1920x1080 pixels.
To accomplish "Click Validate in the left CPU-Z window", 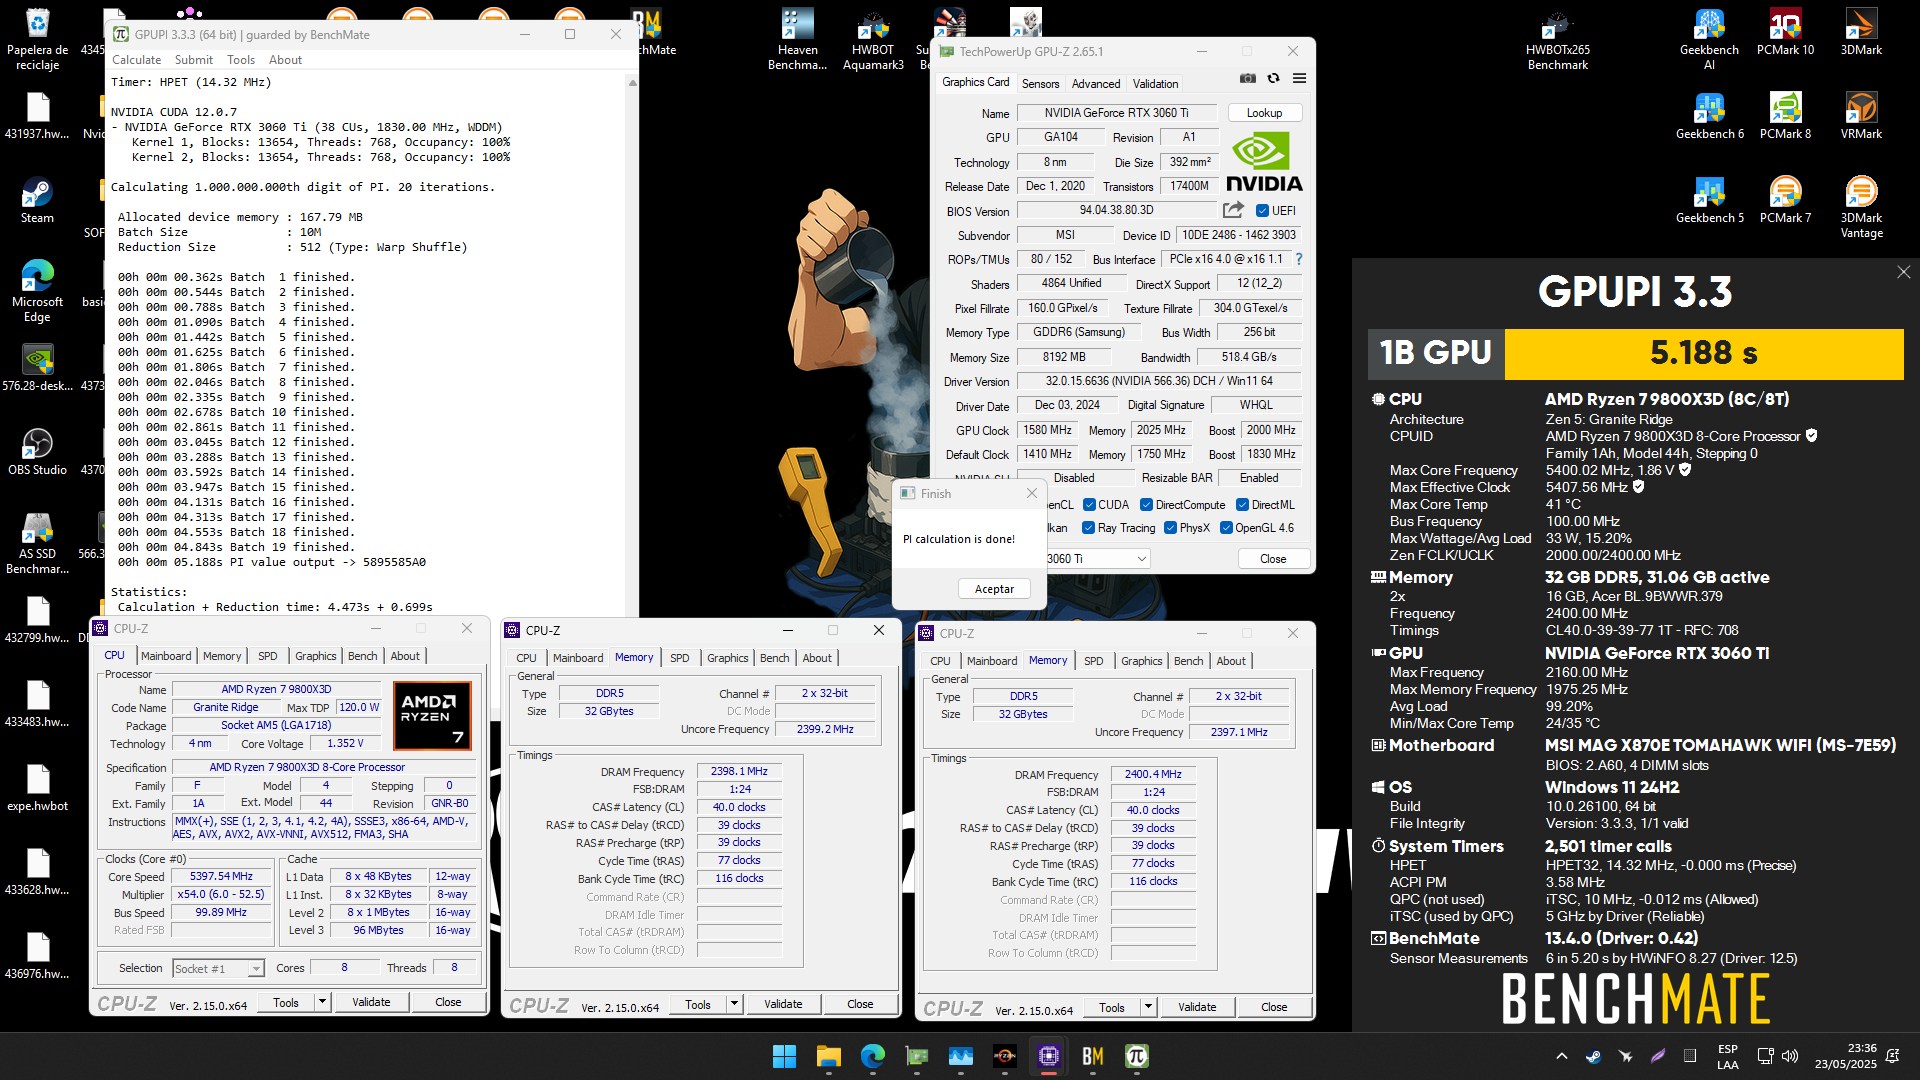I will 371,1002.
